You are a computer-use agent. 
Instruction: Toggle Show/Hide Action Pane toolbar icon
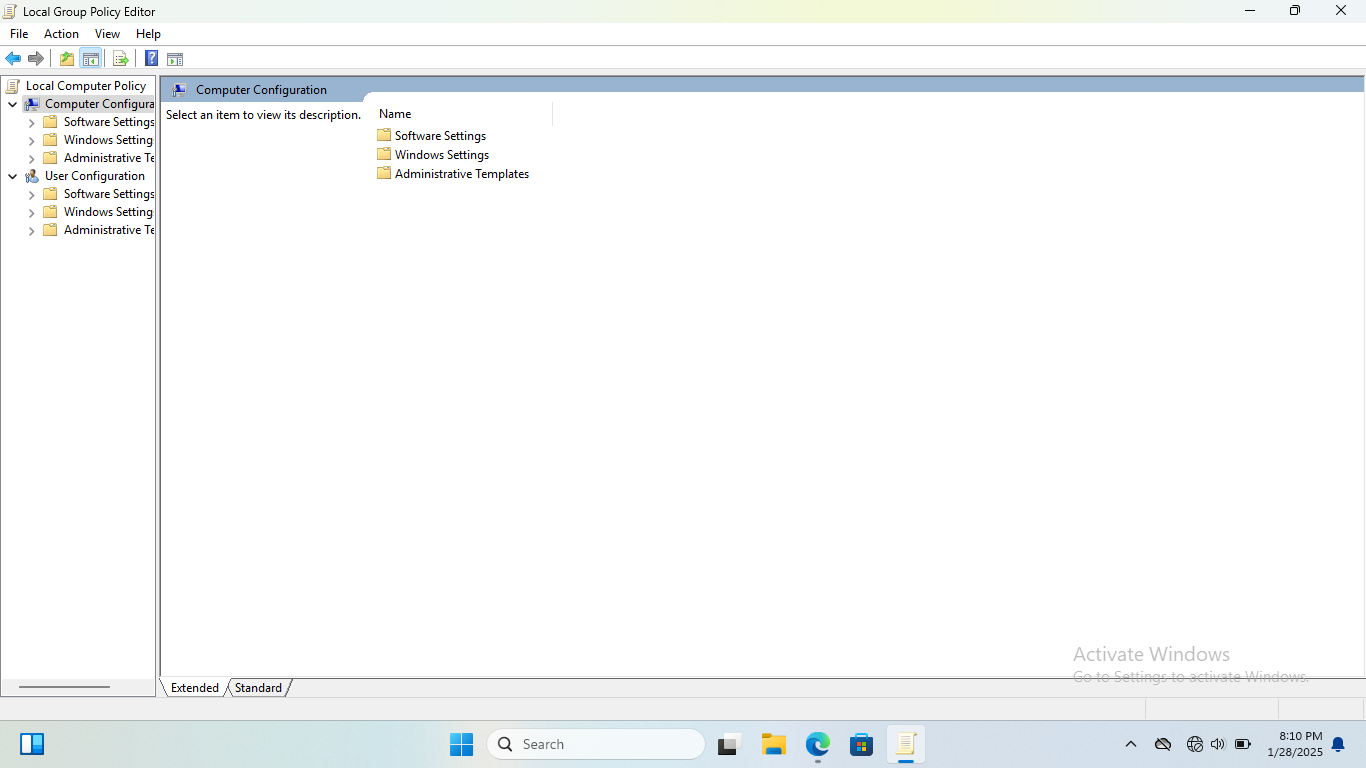(175, 59)
